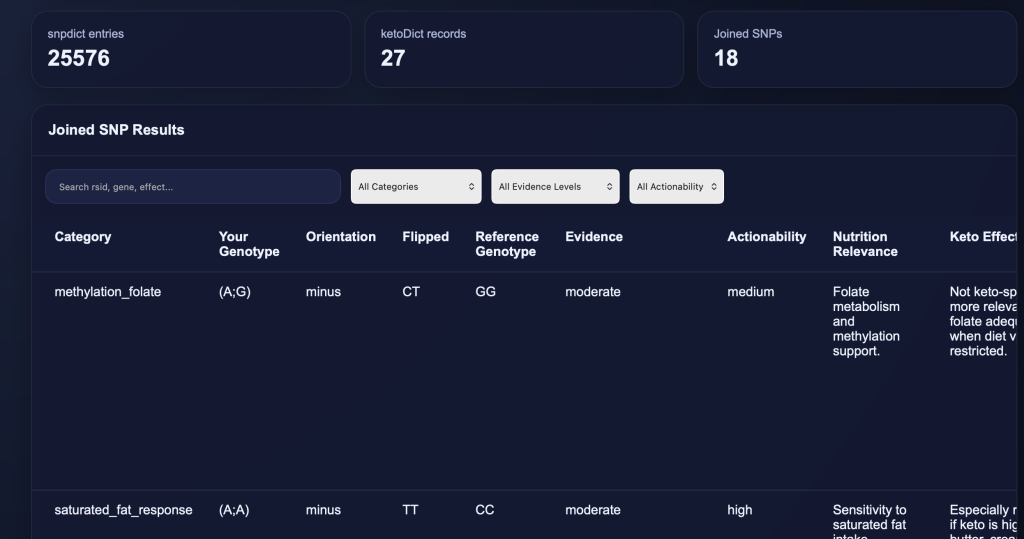Click the Reference Genotype column header
Viewport: 1024px width, 539px height.
click(506, 244)
